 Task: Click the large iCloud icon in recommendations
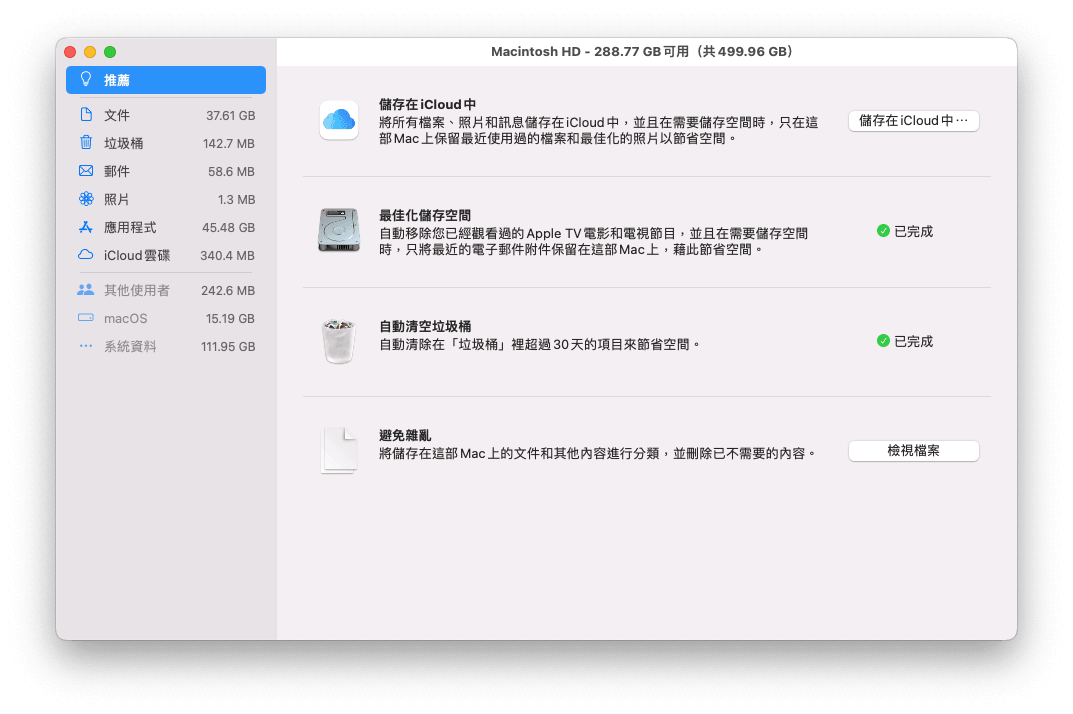tap(338, 121)
